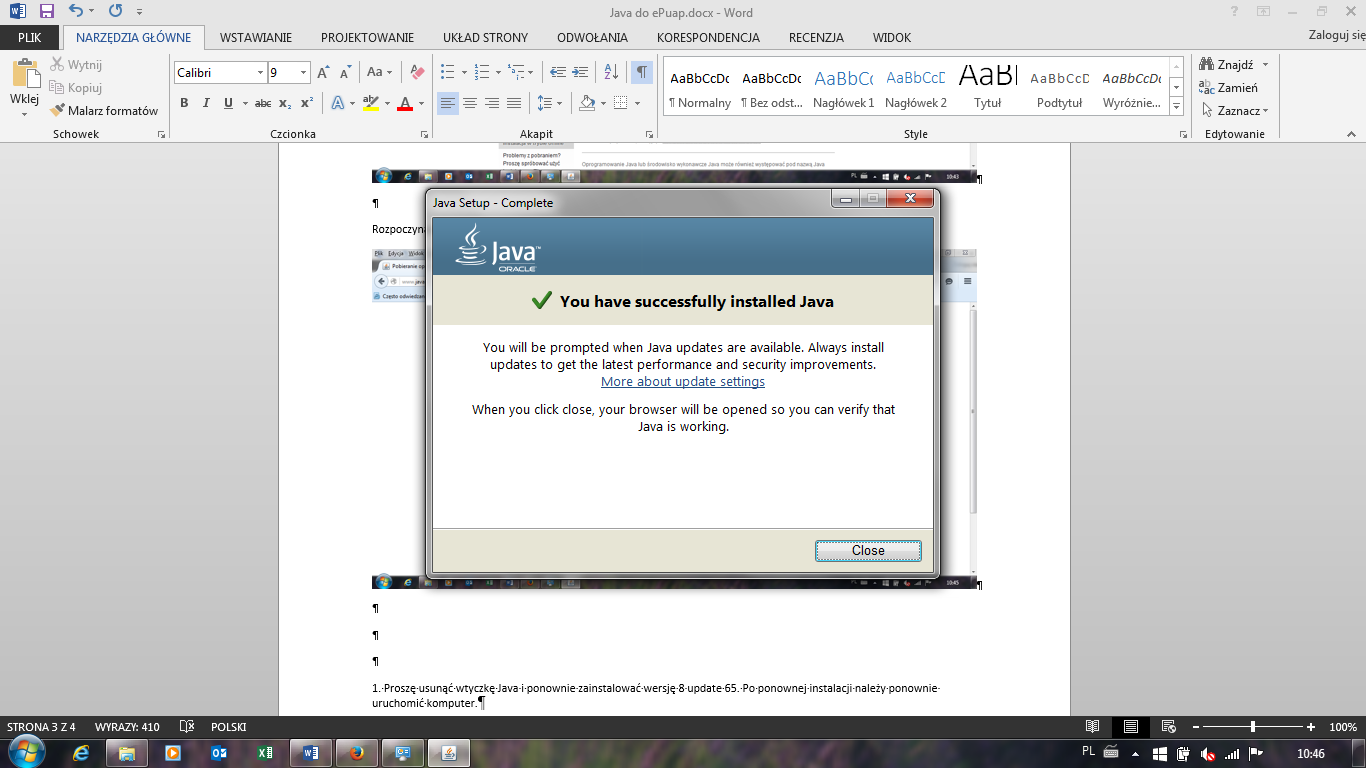Click the grow font size icon
The width and height of the screenshot is (1366, 768).
(323, 73)
